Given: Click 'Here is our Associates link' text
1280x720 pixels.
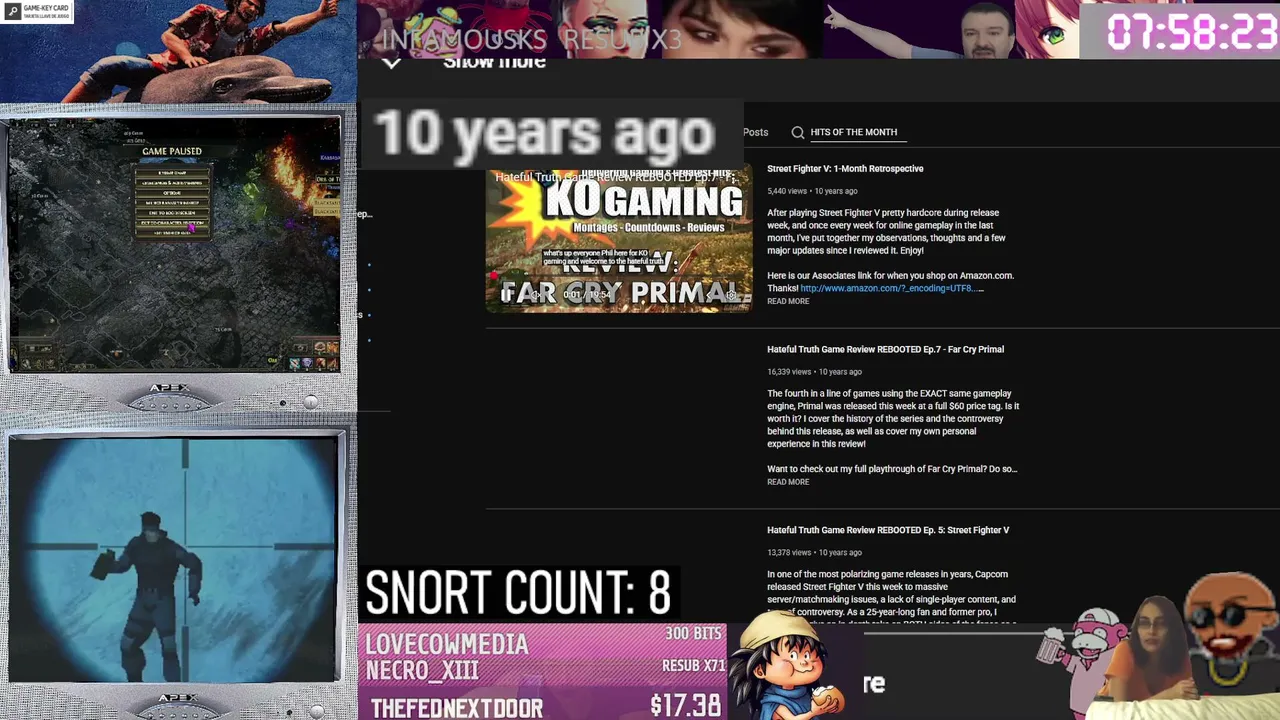Looking at the screenshot, I should [x=890, y=276].
